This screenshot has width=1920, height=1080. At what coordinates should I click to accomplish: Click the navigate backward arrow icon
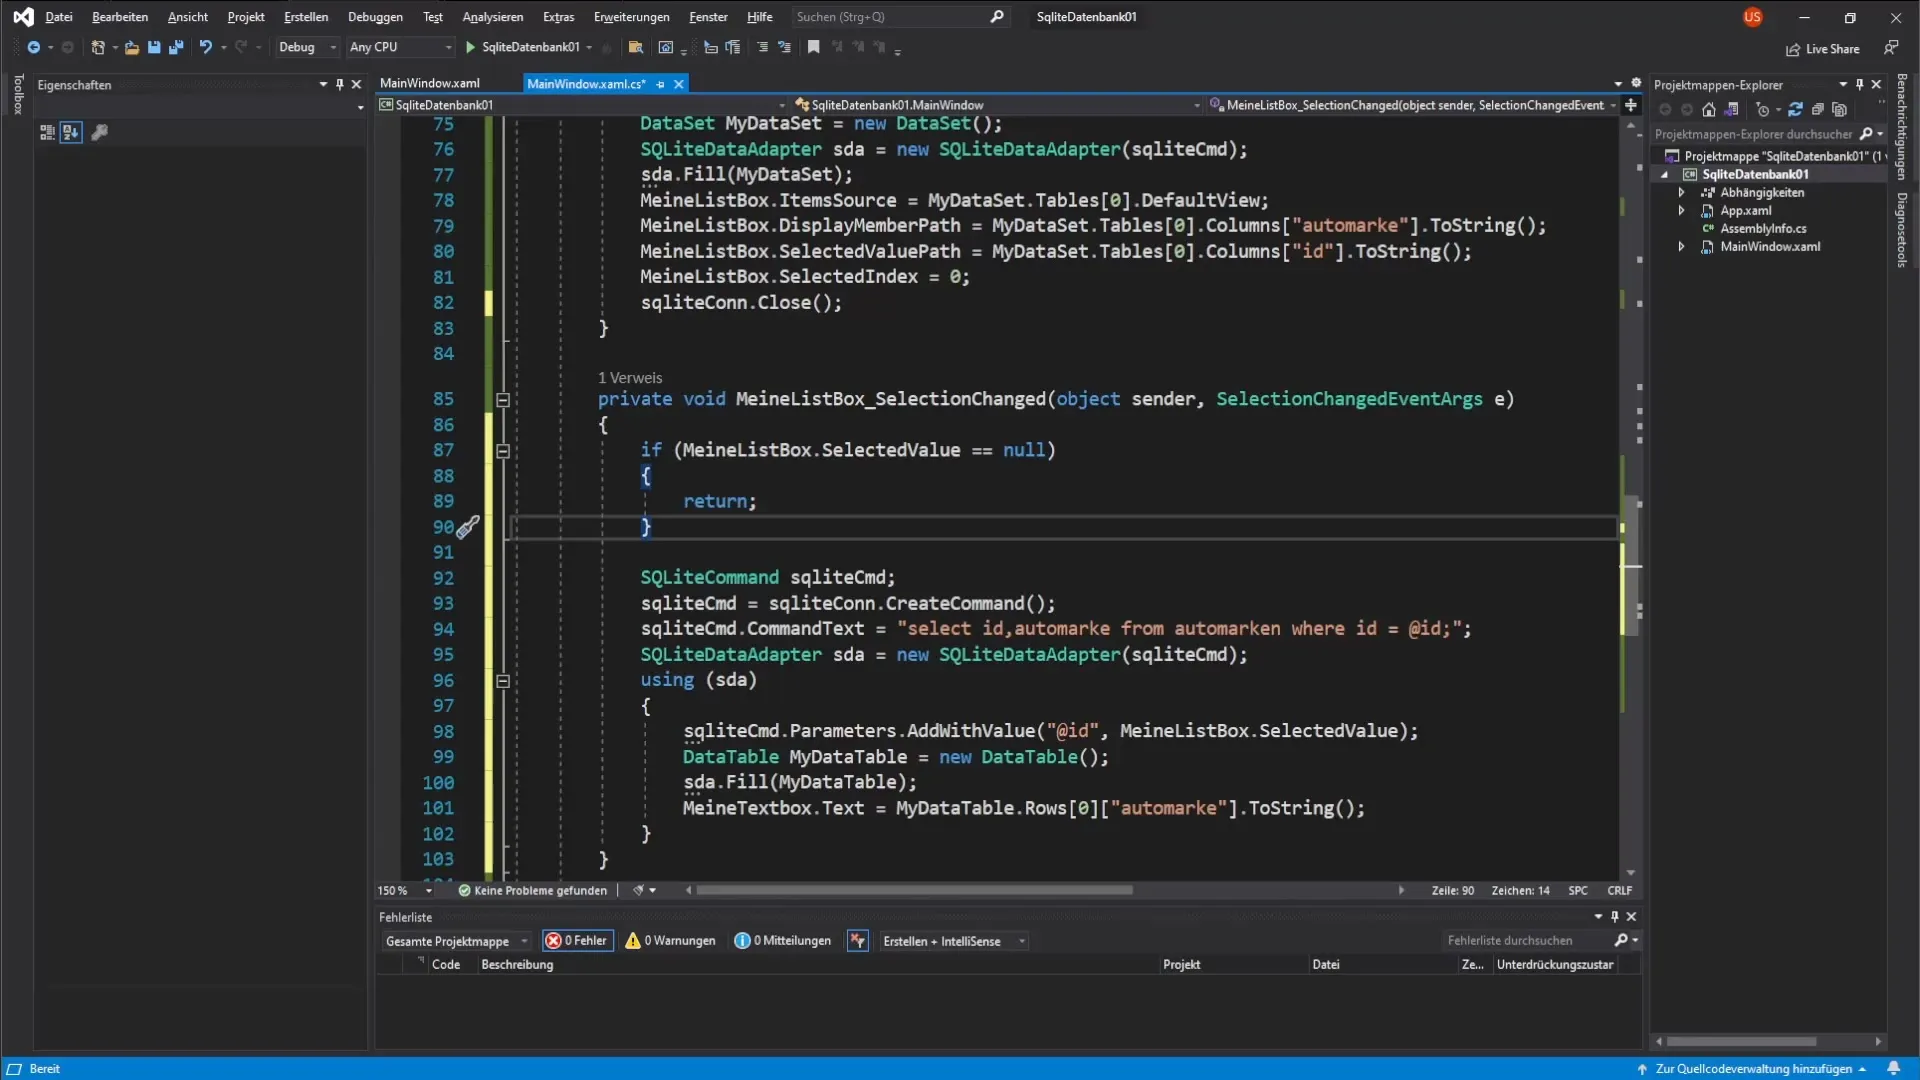point(33,47)
